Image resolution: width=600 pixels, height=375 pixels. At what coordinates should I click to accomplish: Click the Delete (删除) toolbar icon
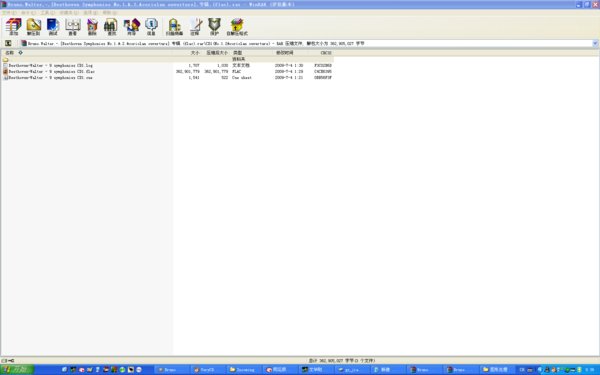point(92,26)
